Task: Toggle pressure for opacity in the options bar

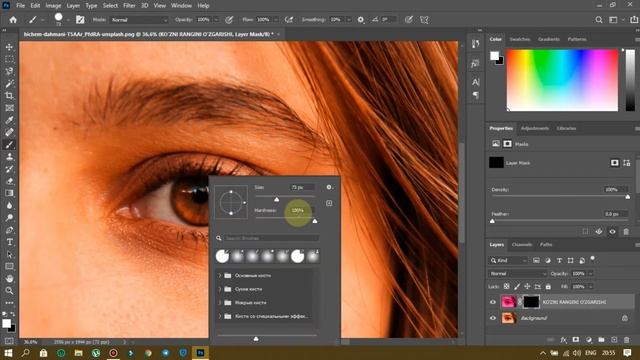Action: [x=230, y=20]
